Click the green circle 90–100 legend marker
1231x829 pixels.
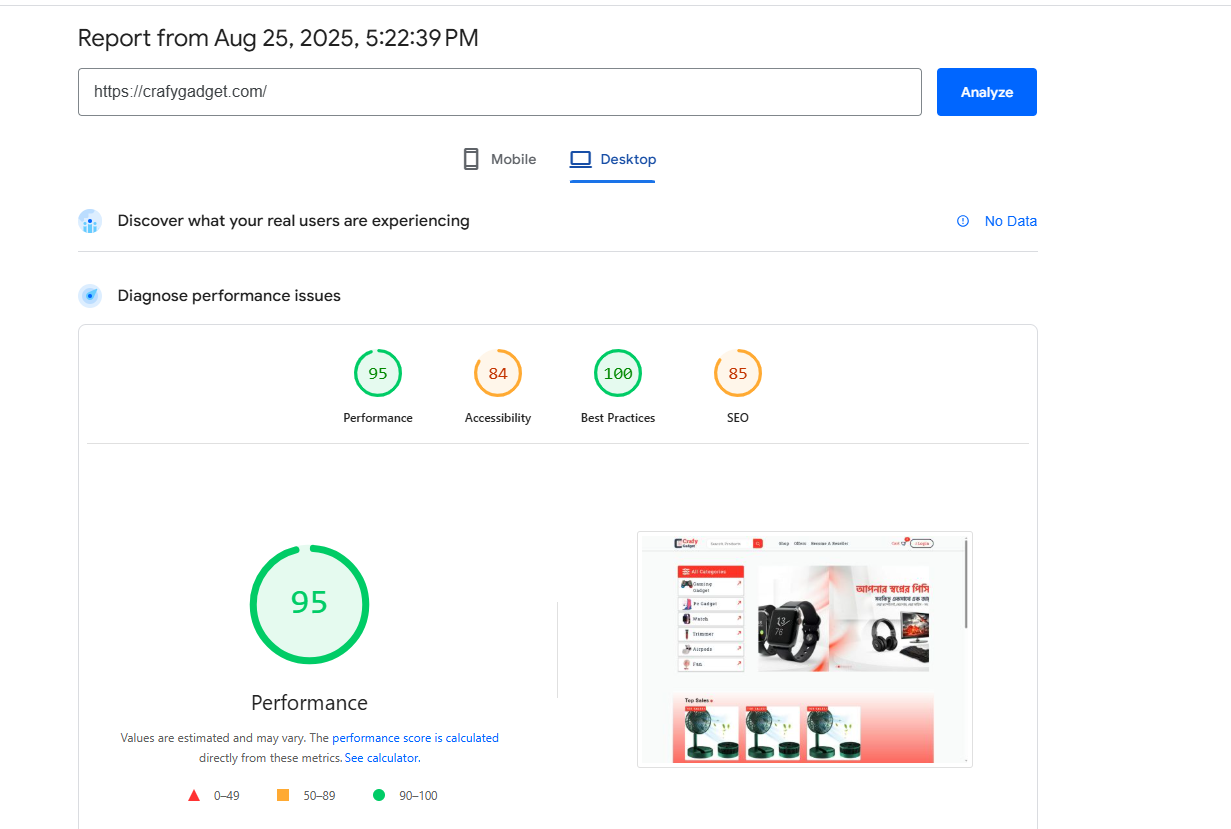click(x=379, y=796)
